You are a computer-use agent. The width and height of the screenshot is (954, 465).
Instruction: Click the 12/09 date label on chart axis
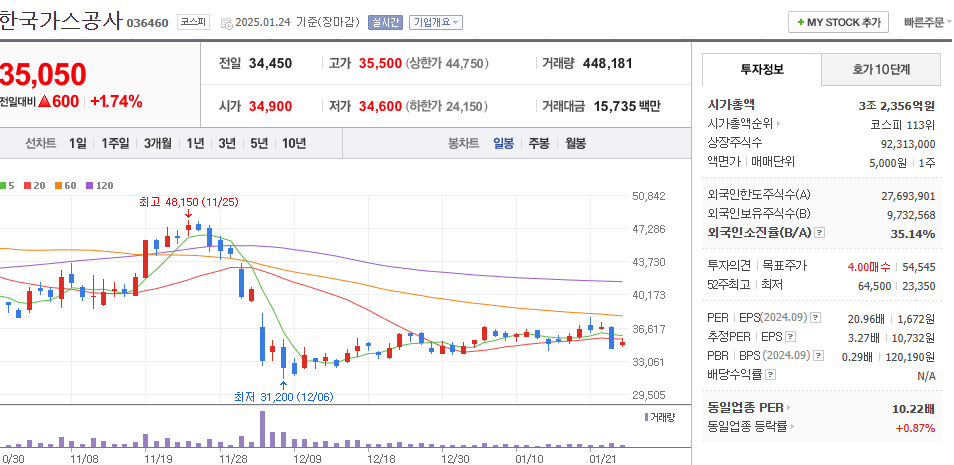[x=307, y=457]
